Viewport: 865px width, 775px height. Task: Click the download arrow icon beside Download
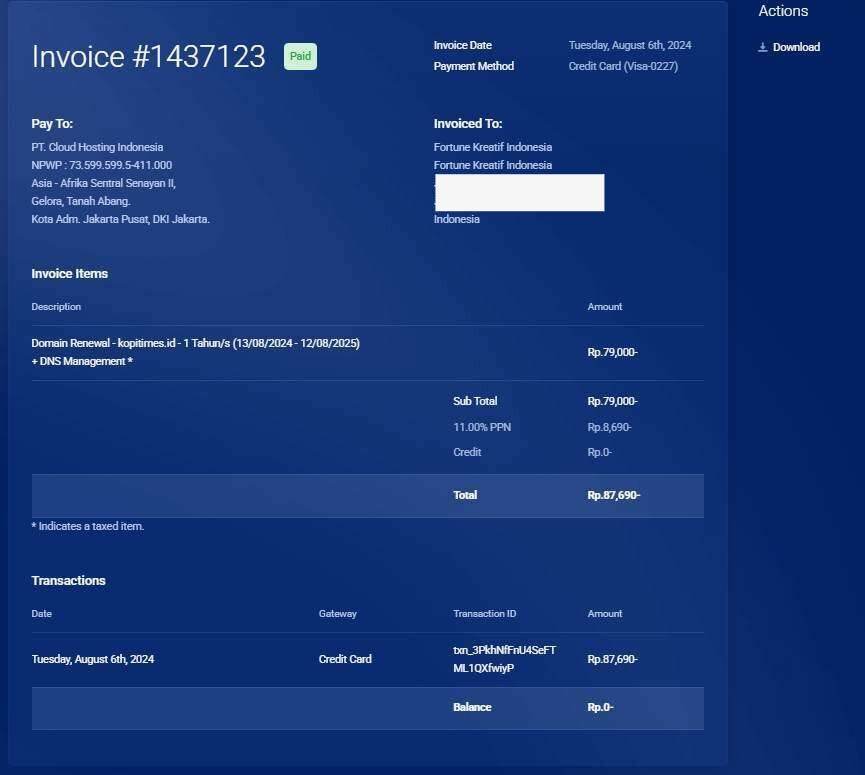(763, 47)
